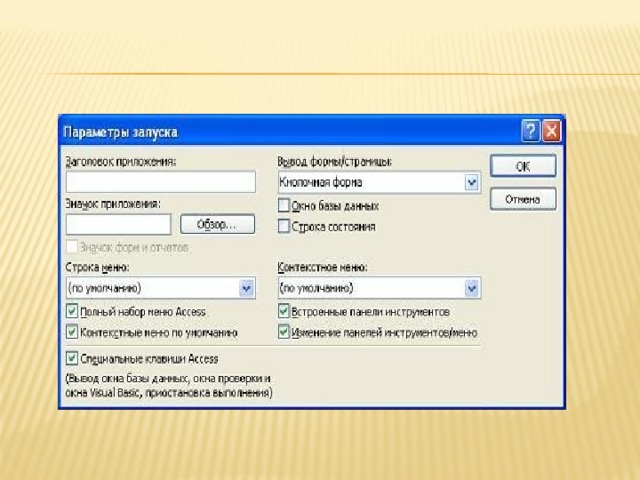Image resolution: width=640 pixels, height=480 pixels.
Task: Uncheck Встроенные панели инструментов option
Action: tap(284, 312)
